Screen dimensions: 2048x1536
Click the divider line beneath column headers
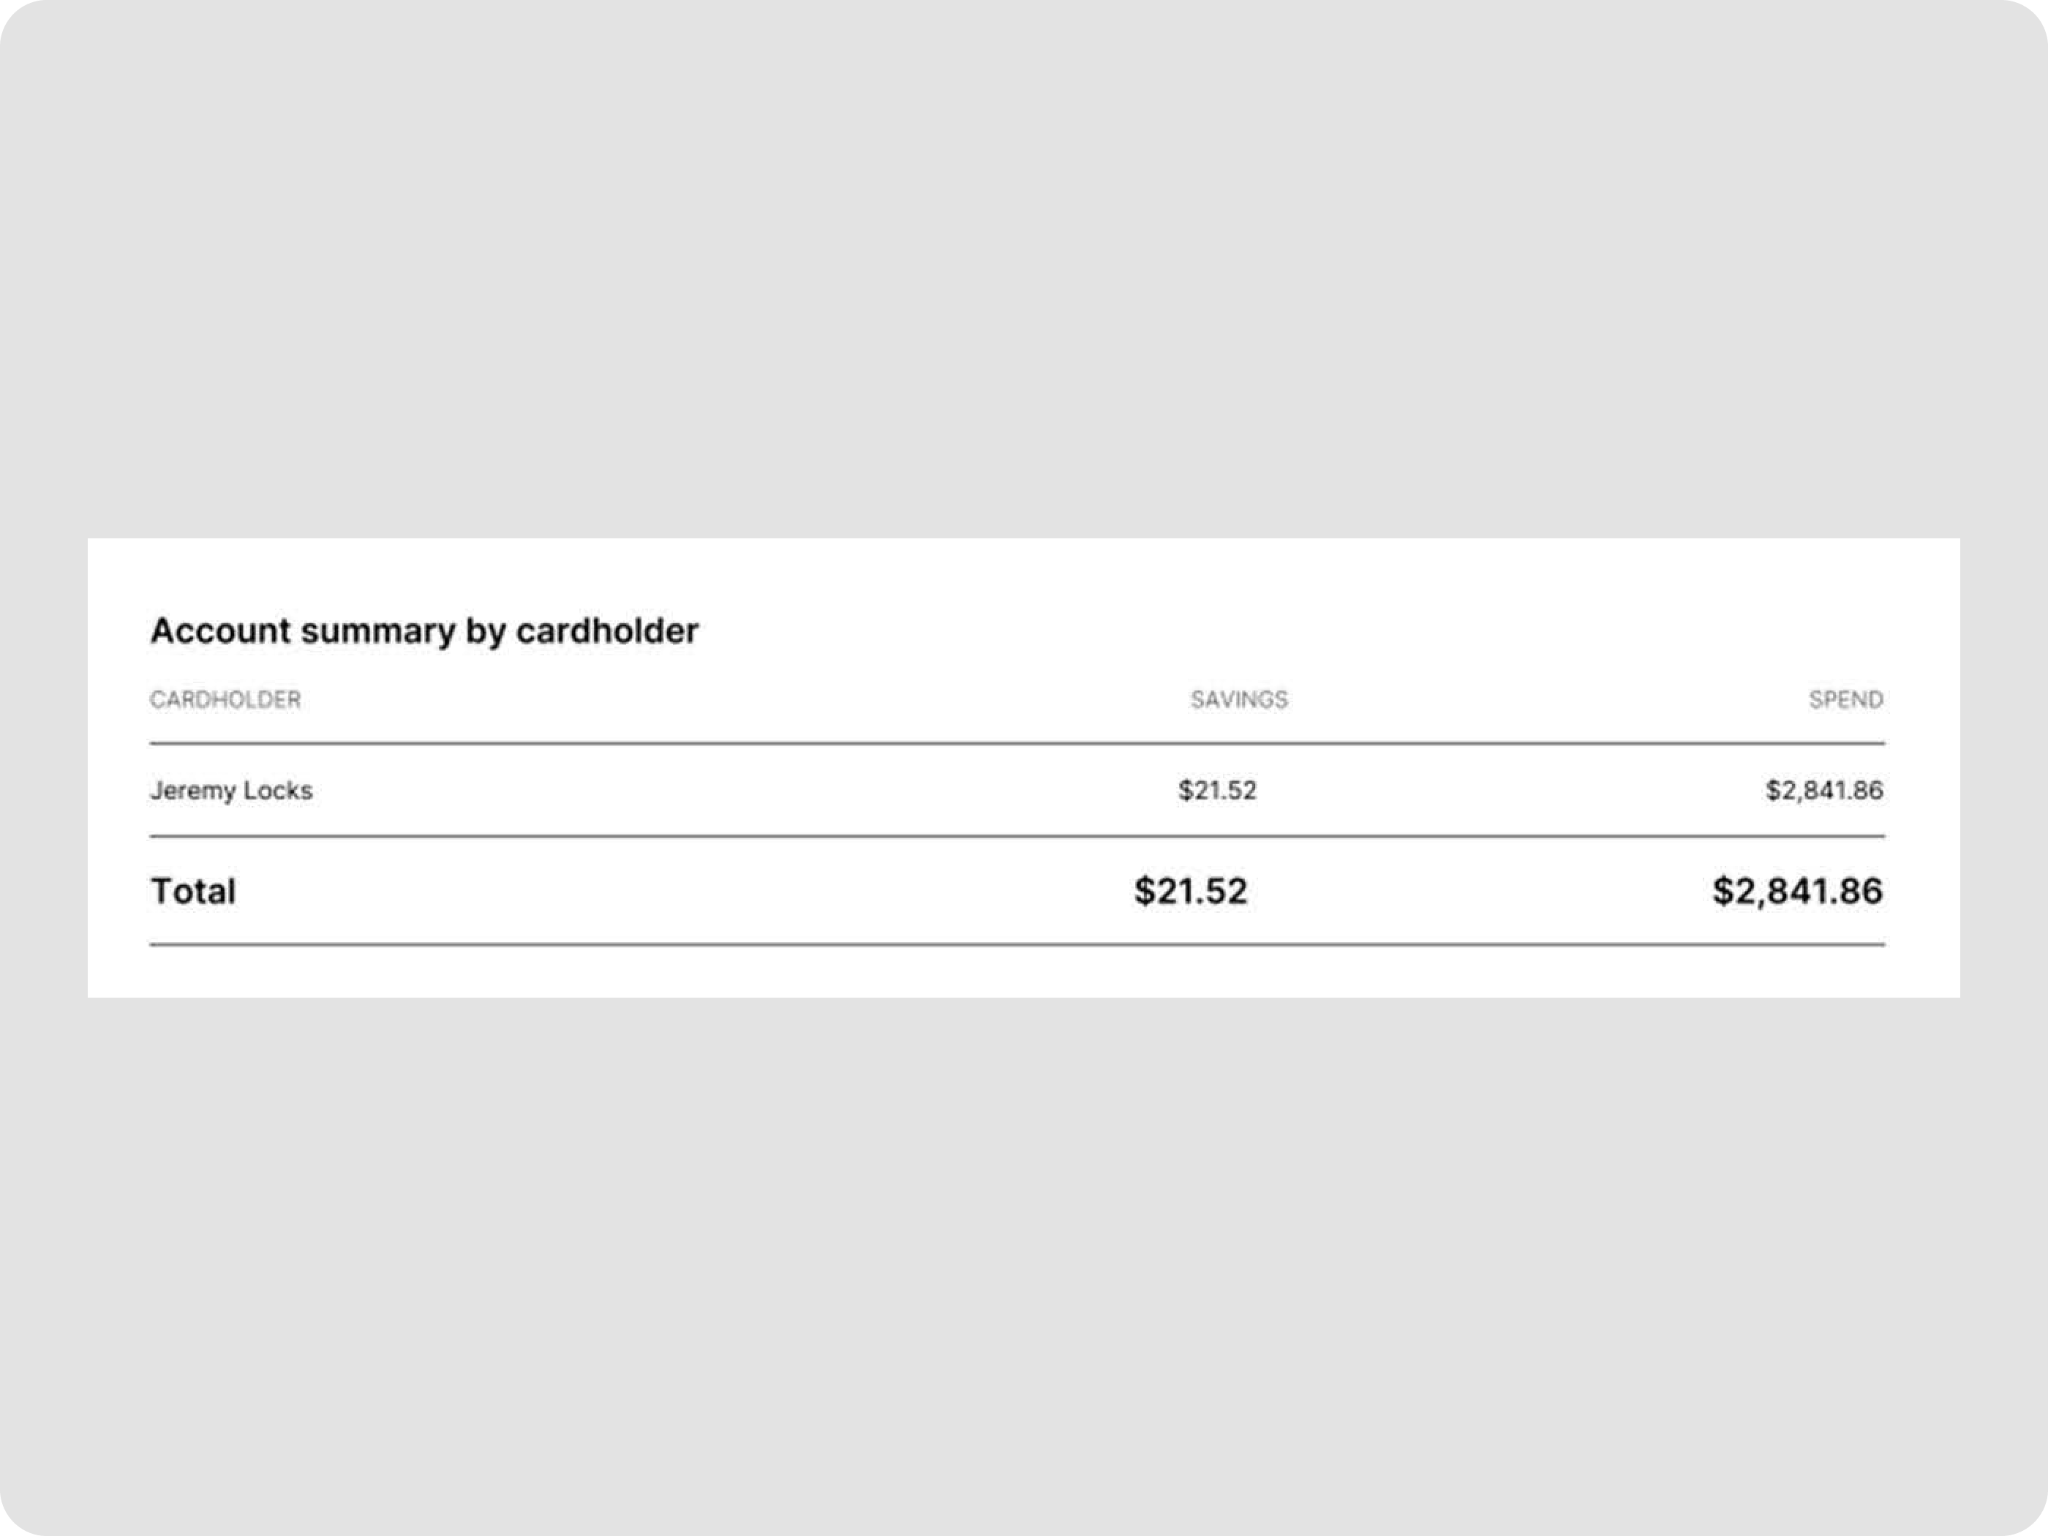[1017, 743]
